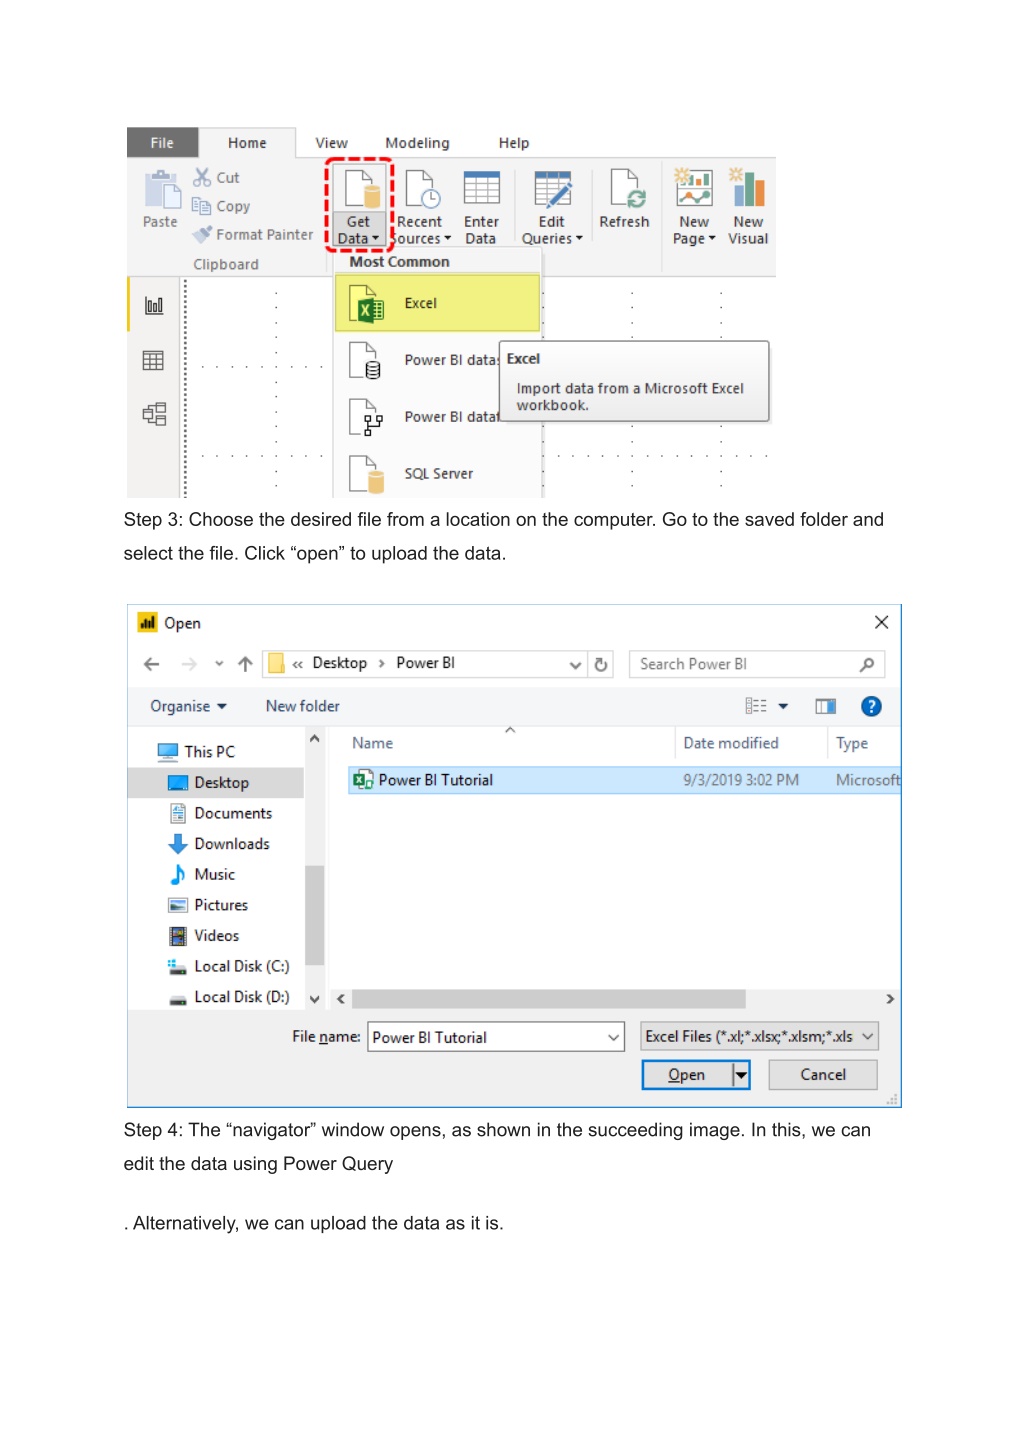Click the File name input box

tap(496, 1037)
